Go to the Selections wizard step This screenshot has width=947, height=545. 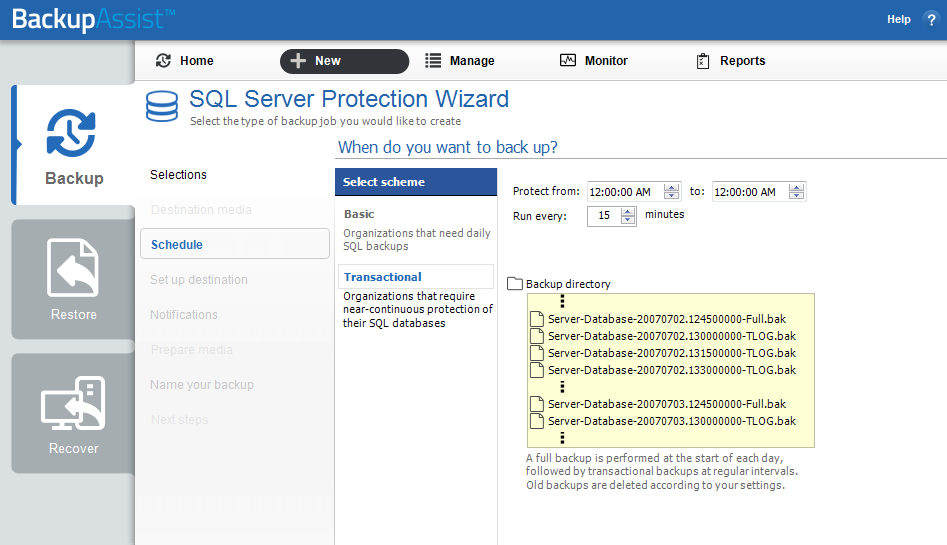click(x=178, y=175)
